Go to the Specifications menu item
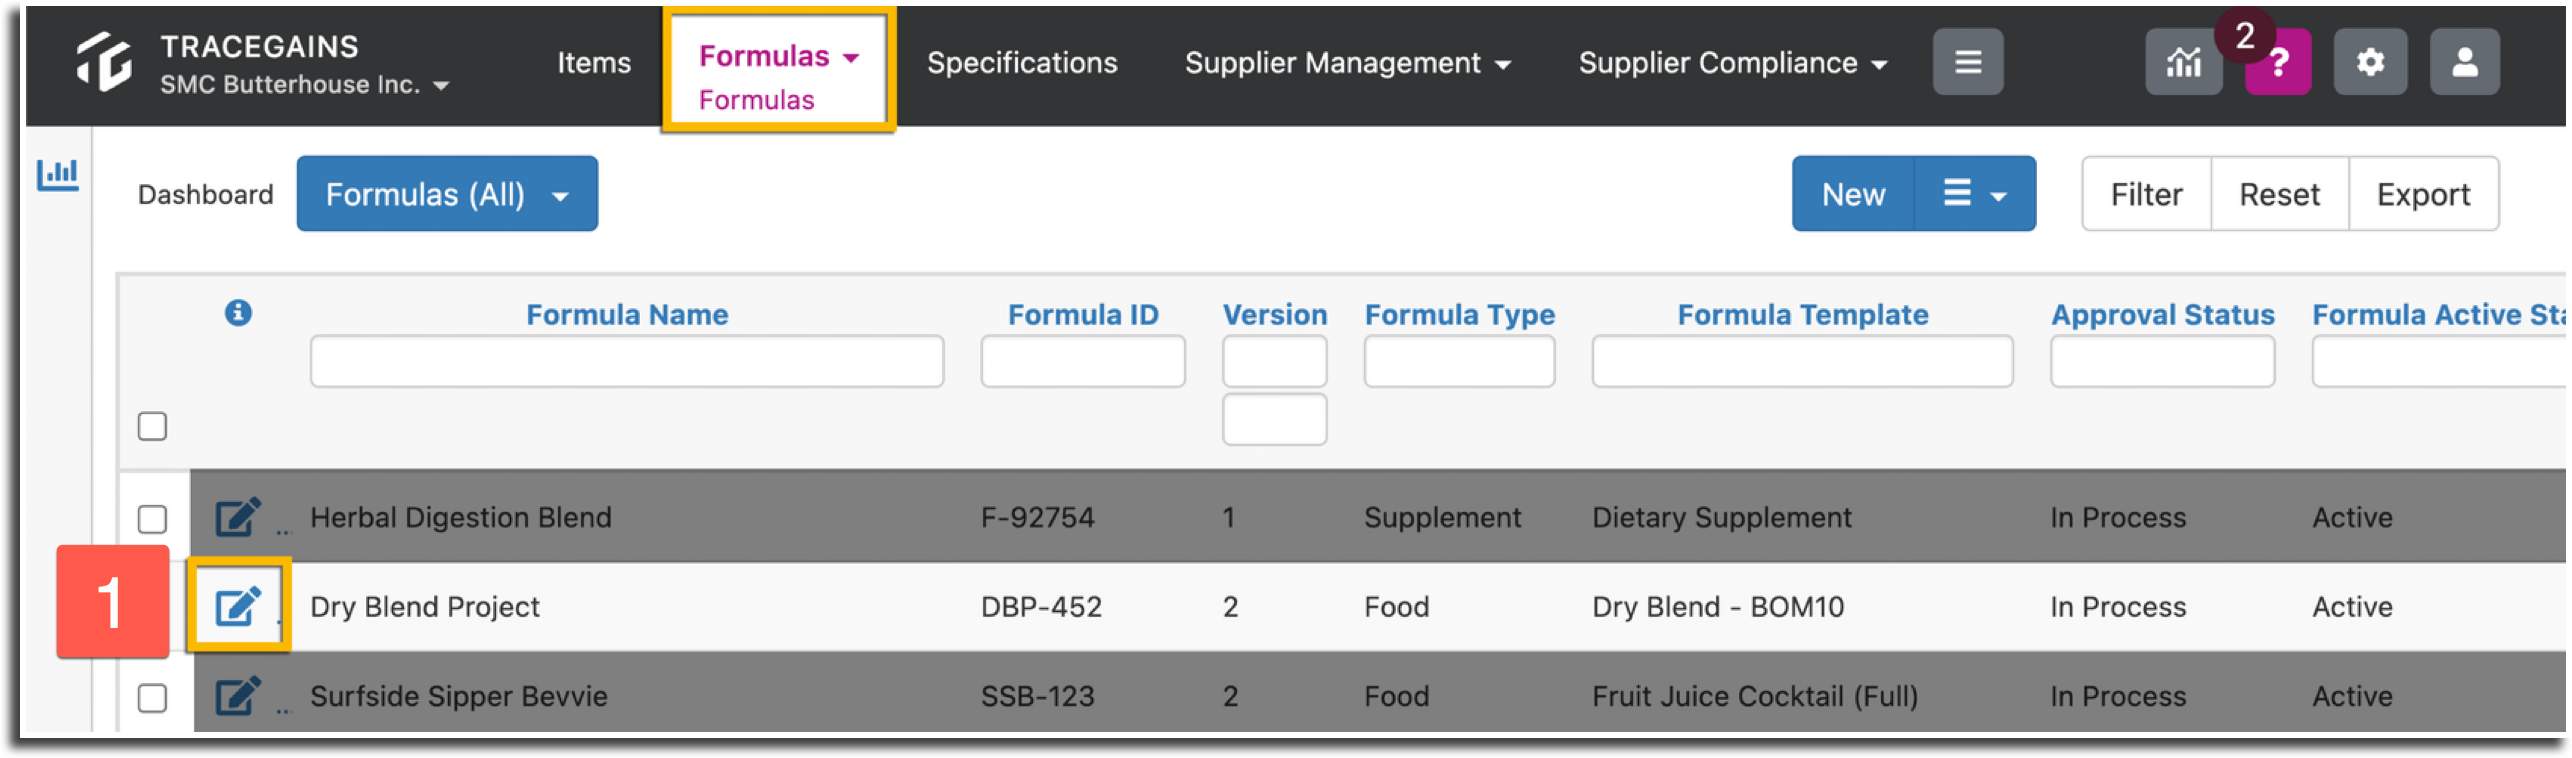 tap(1021, 63)
